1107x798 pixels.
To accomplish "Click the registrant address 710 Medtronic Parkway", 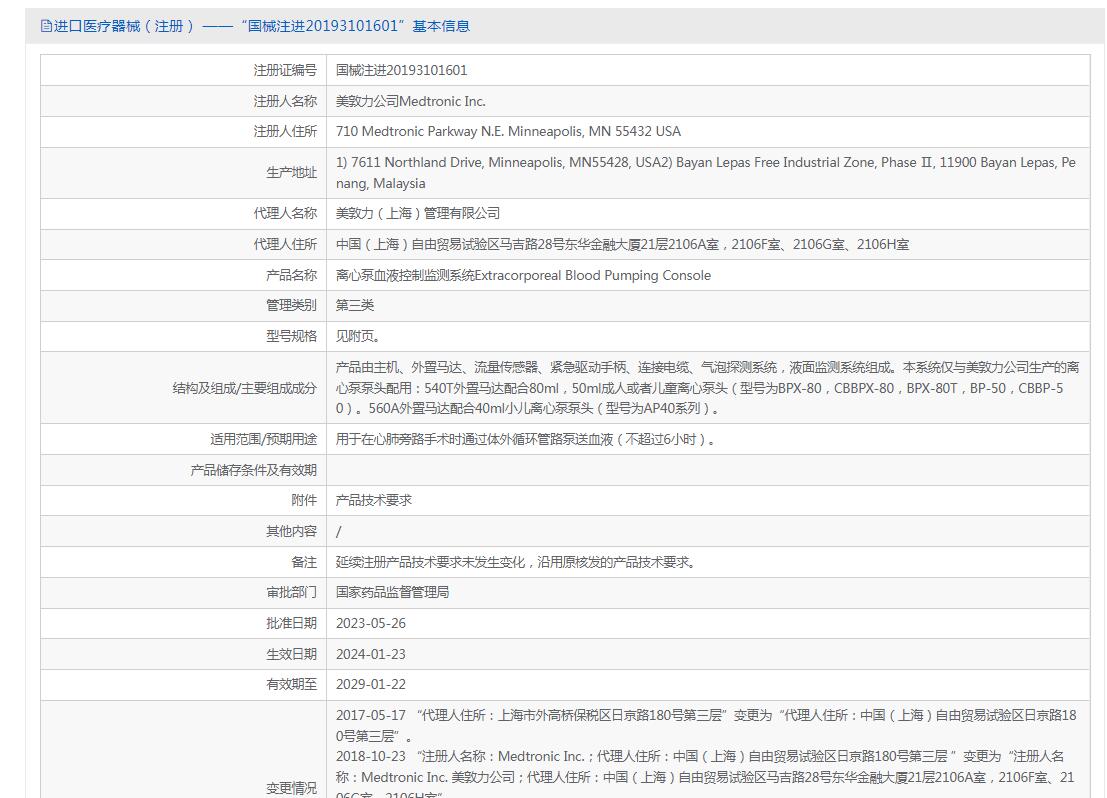I will click(508, 131).
